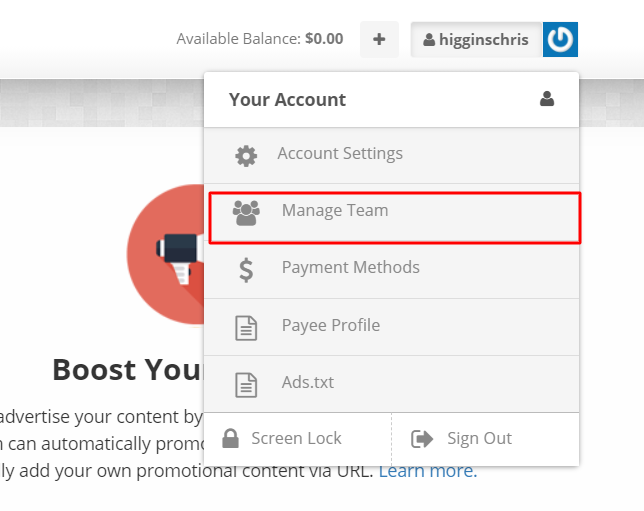
Task: Click the Sign Out arrow icon
Action: (x=422, y=439)
